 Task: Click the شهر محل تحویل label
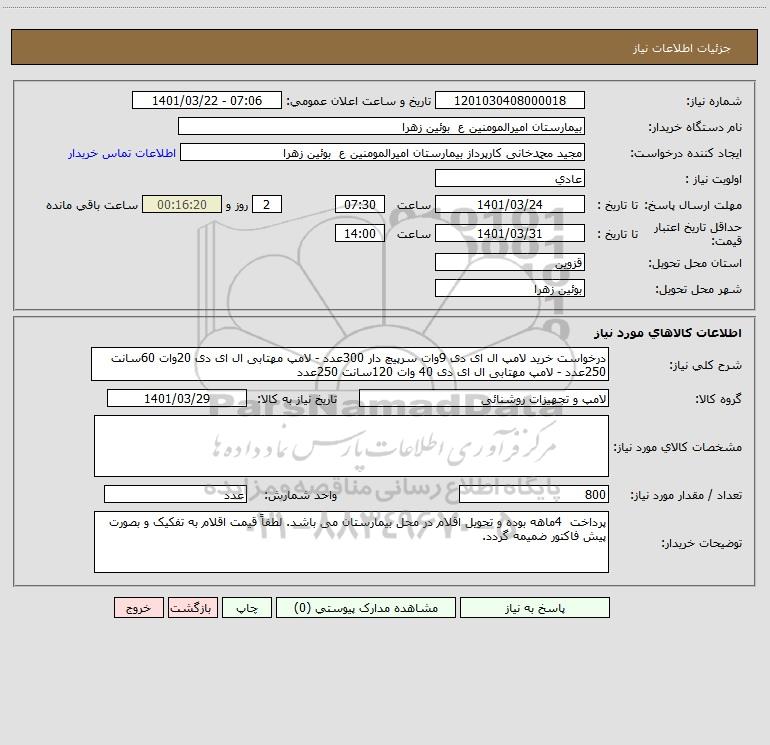[699, 289]
